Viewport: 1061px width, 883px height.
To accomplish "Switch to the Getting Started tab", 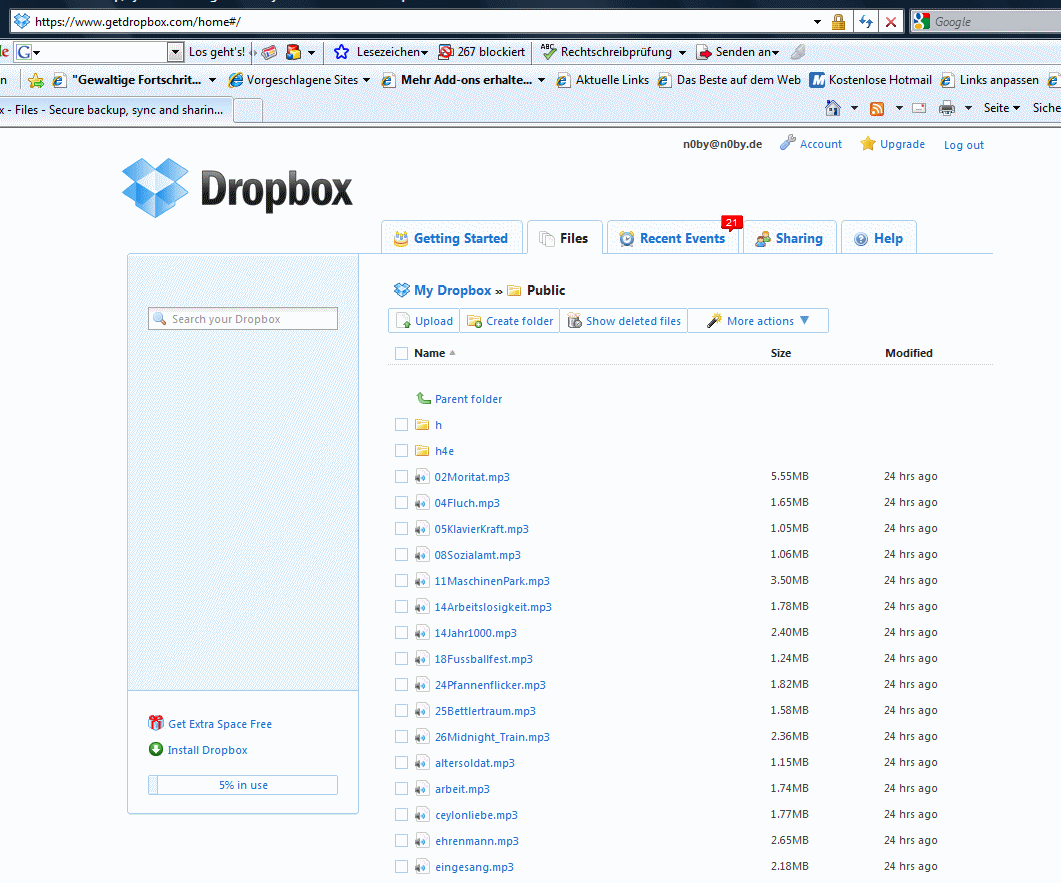I will [x=452, y=238].
